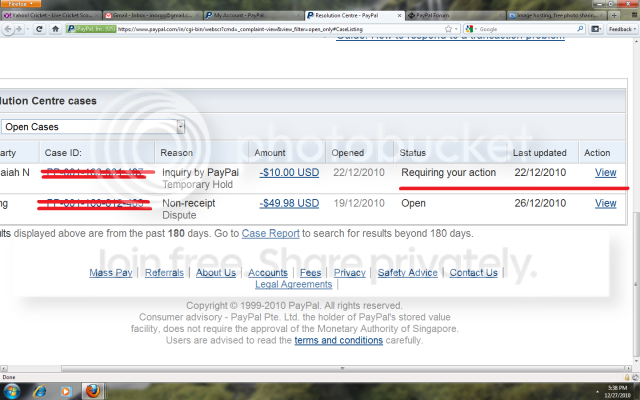
Task: Select the Inquiry by PayPal reason text
Action: (x=200, y=173)
